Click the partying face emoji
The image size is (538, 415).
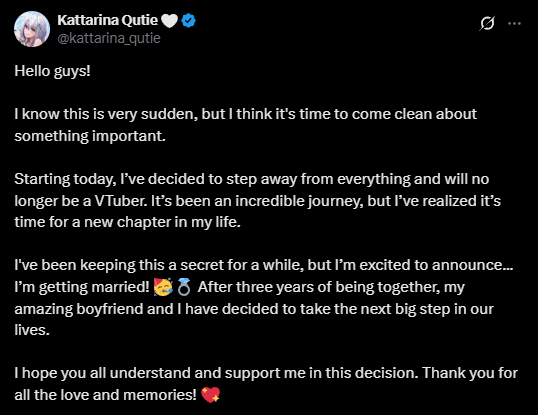click(163, 287)
